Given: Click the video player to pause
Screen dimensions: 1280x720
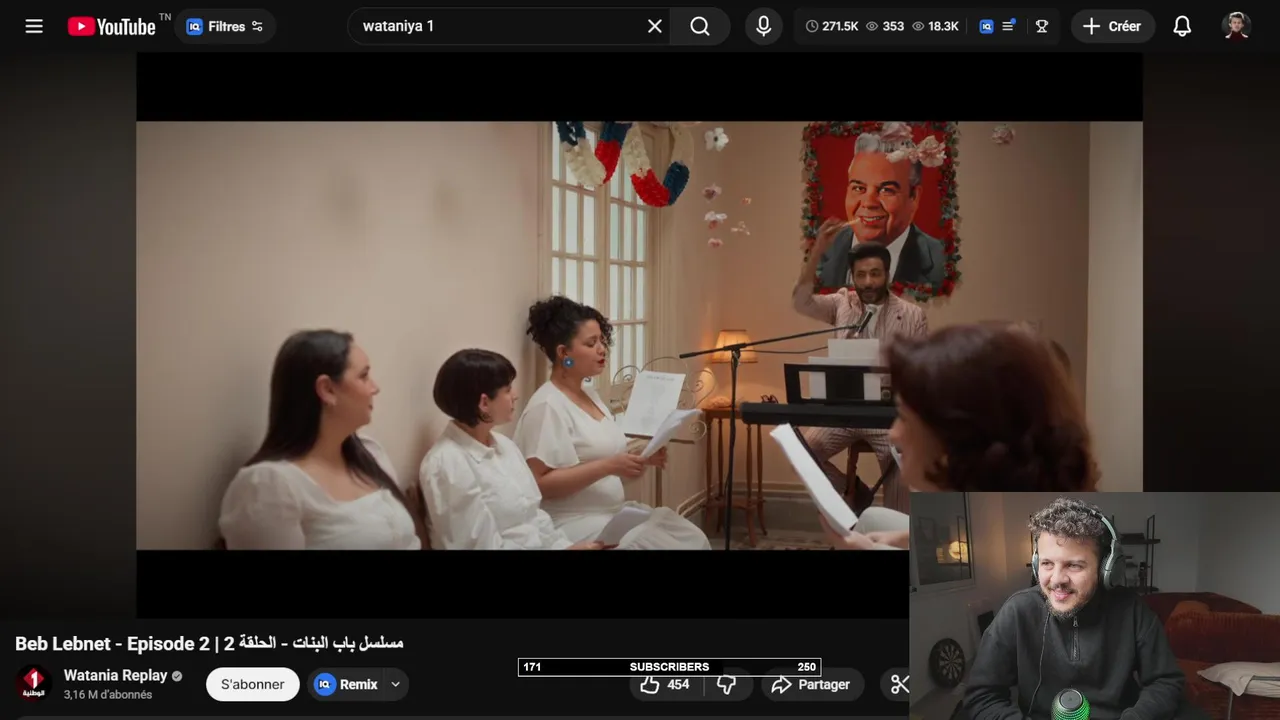Looking at the screenshot, I should click(x=639, y=335).
